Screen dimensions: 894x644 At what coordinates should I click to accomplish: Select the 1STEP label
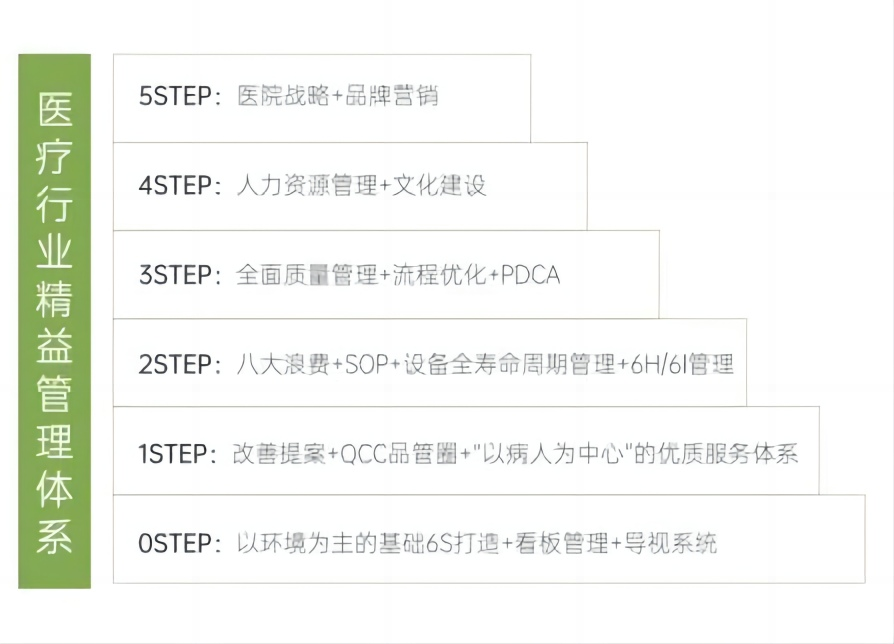point(175,453)
